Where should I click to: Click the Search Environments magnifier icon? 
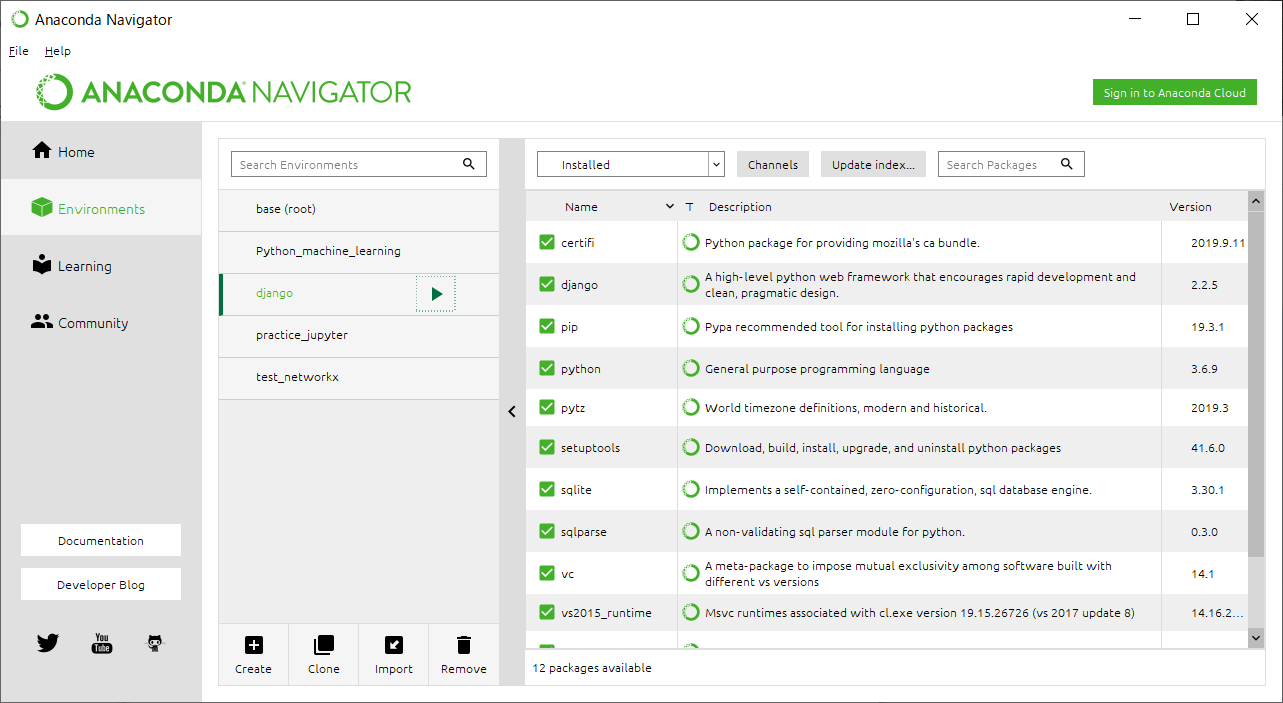[469, 164]
